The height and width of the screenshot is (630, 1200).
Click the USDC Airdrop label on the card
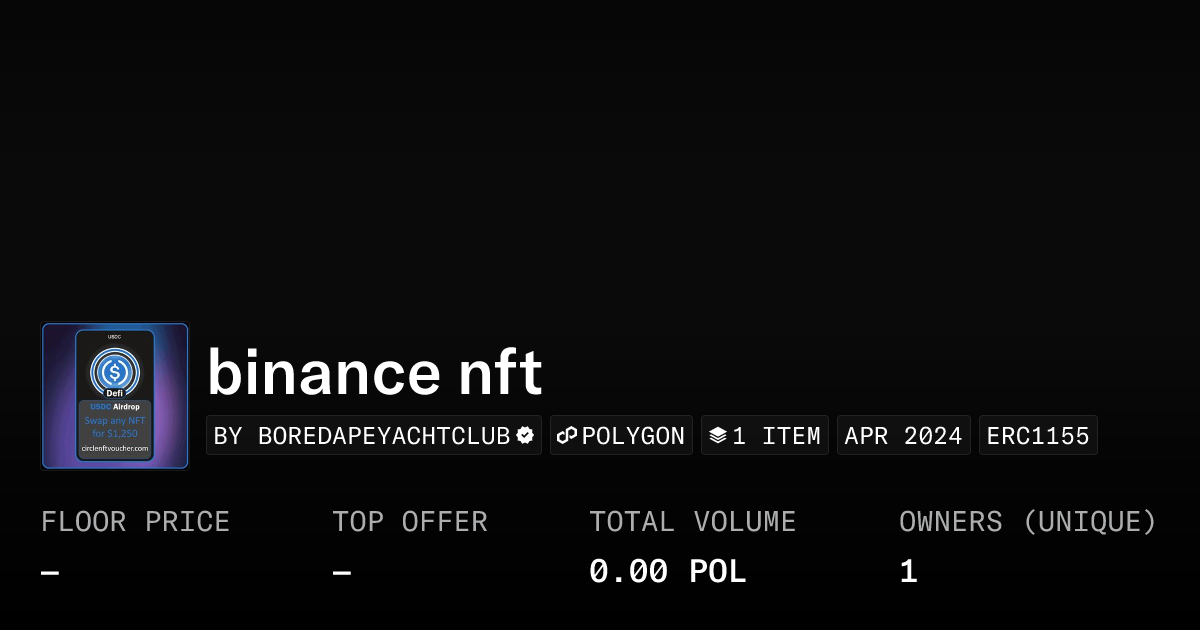115,406
